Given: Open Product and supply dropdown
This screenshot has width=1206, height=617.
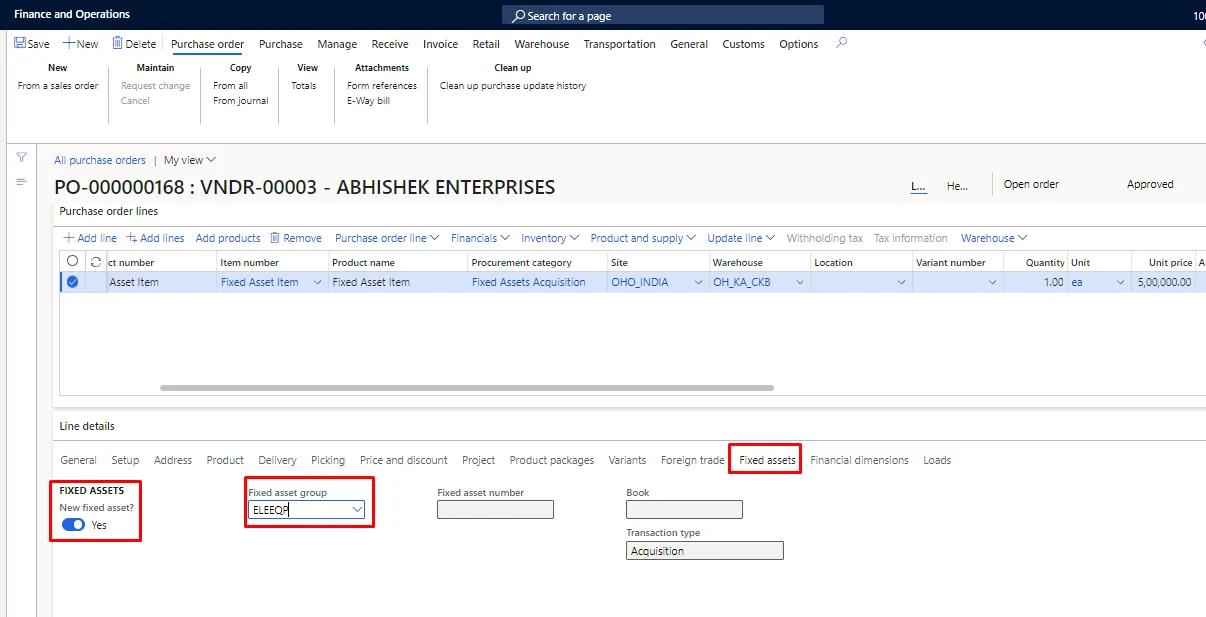Looking at the screenshot, I should point(643,238).
